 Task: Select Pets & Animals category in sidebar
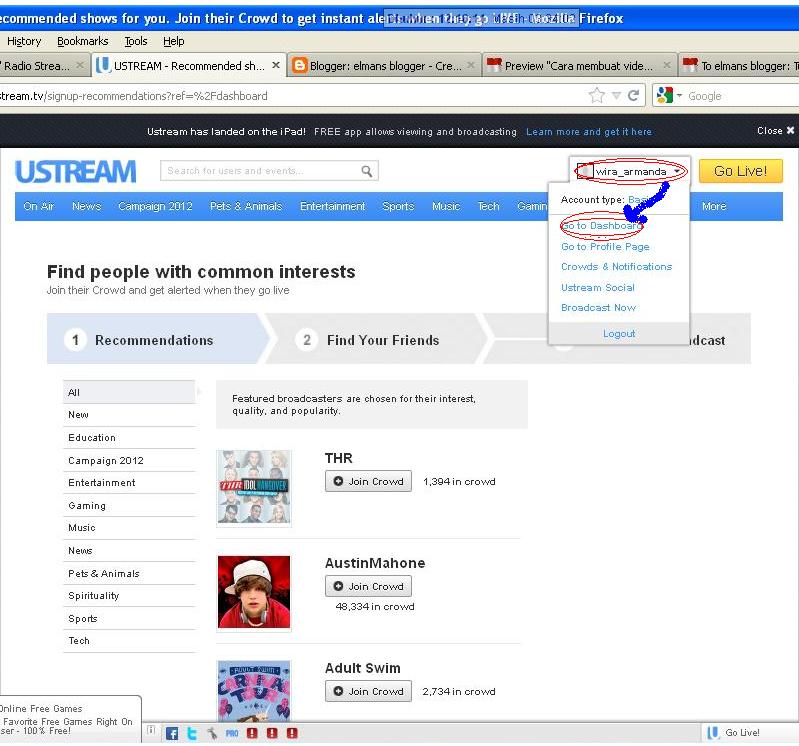pos(129,573)
